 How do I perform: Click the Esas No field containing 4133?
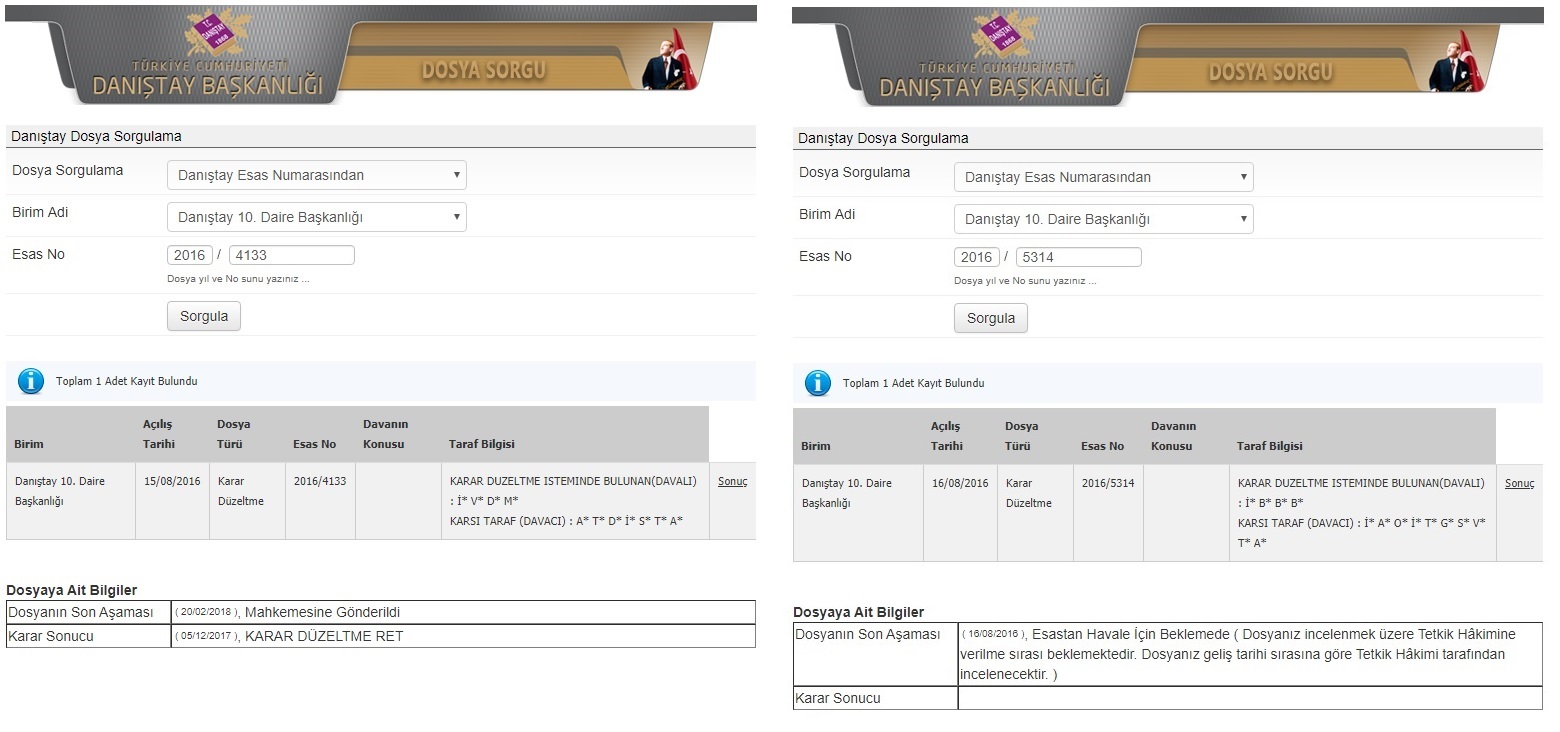(291, 255)
